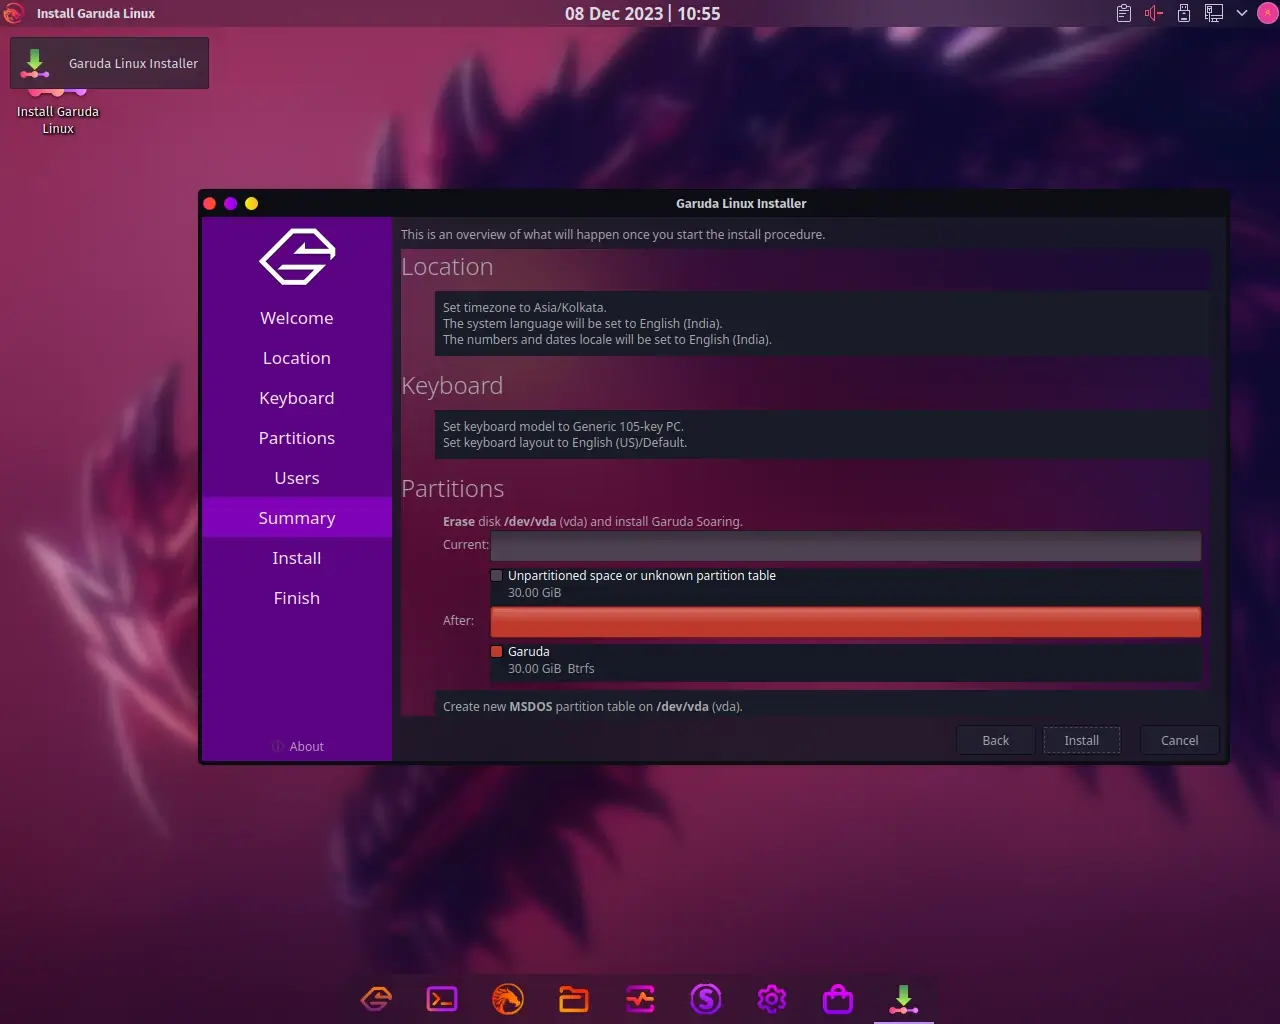
Task: Open the About link
Action: [297, 746]
